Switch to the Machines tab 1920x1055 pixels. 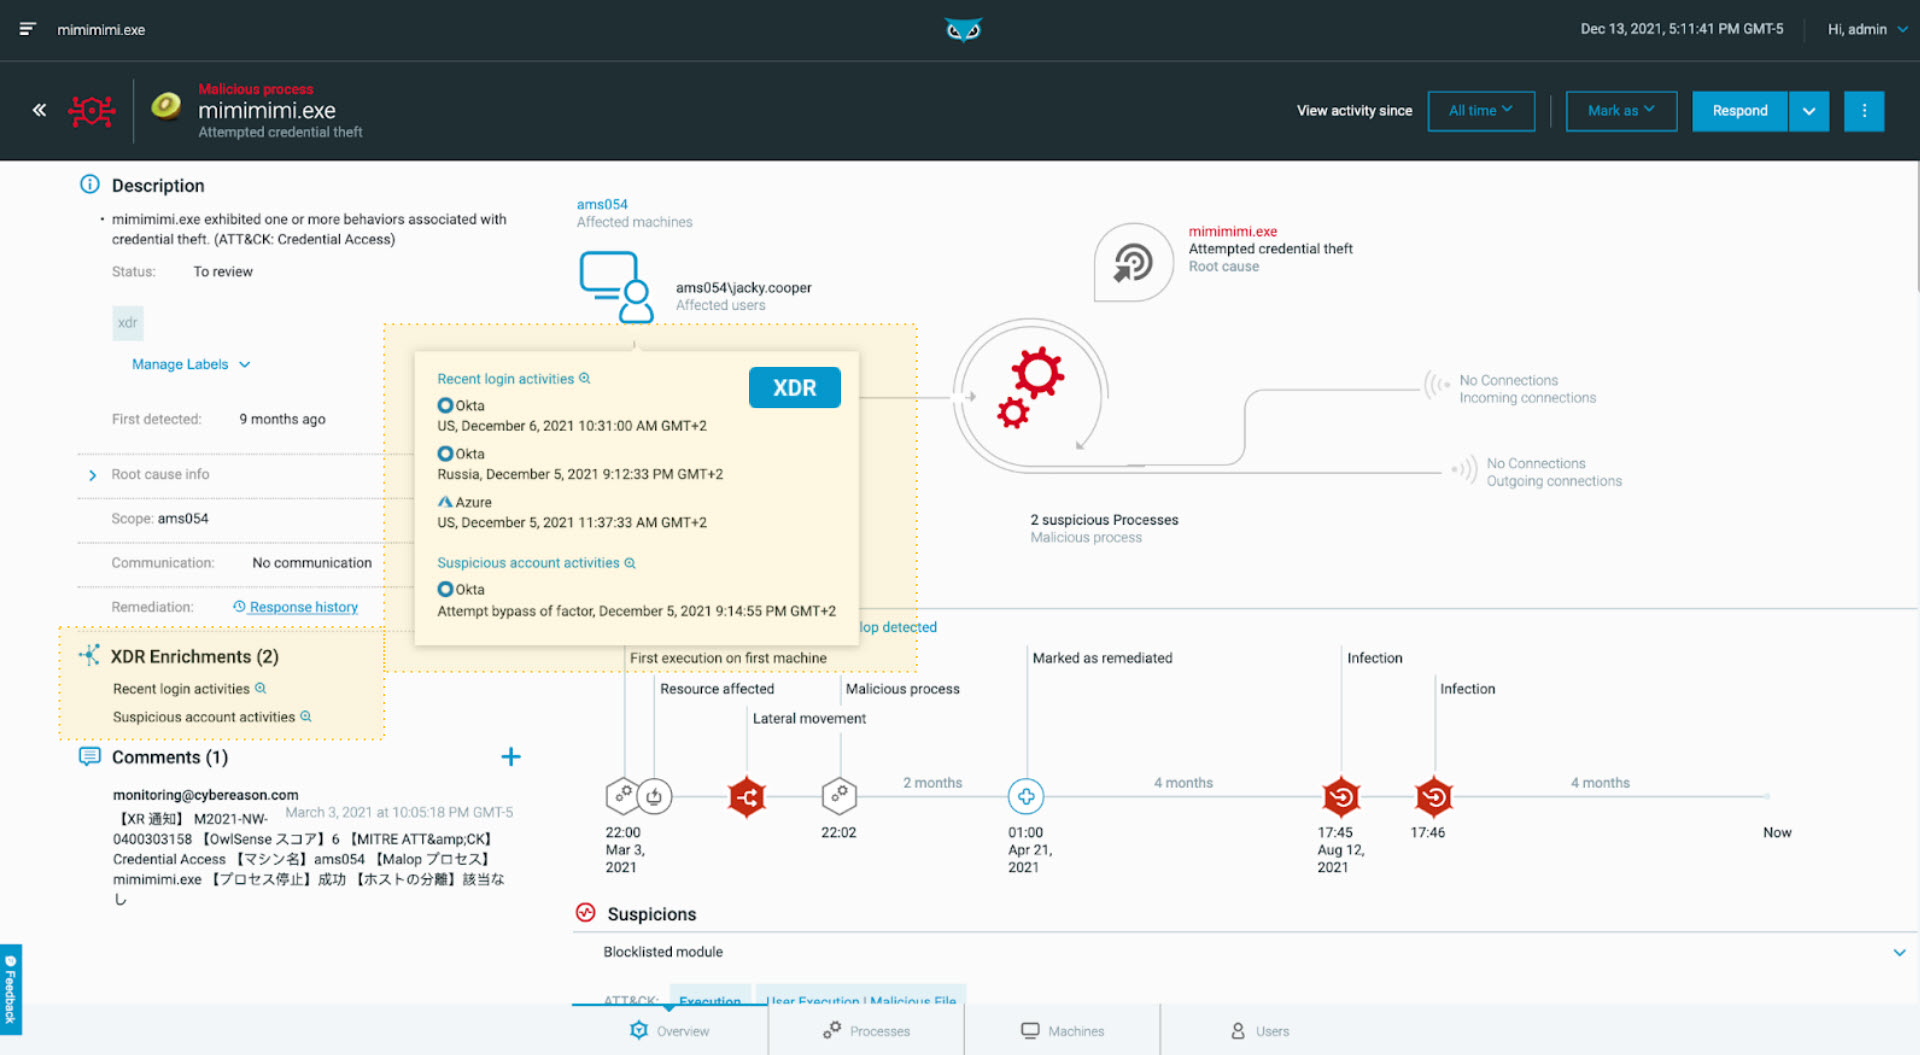point(1062,1031)
